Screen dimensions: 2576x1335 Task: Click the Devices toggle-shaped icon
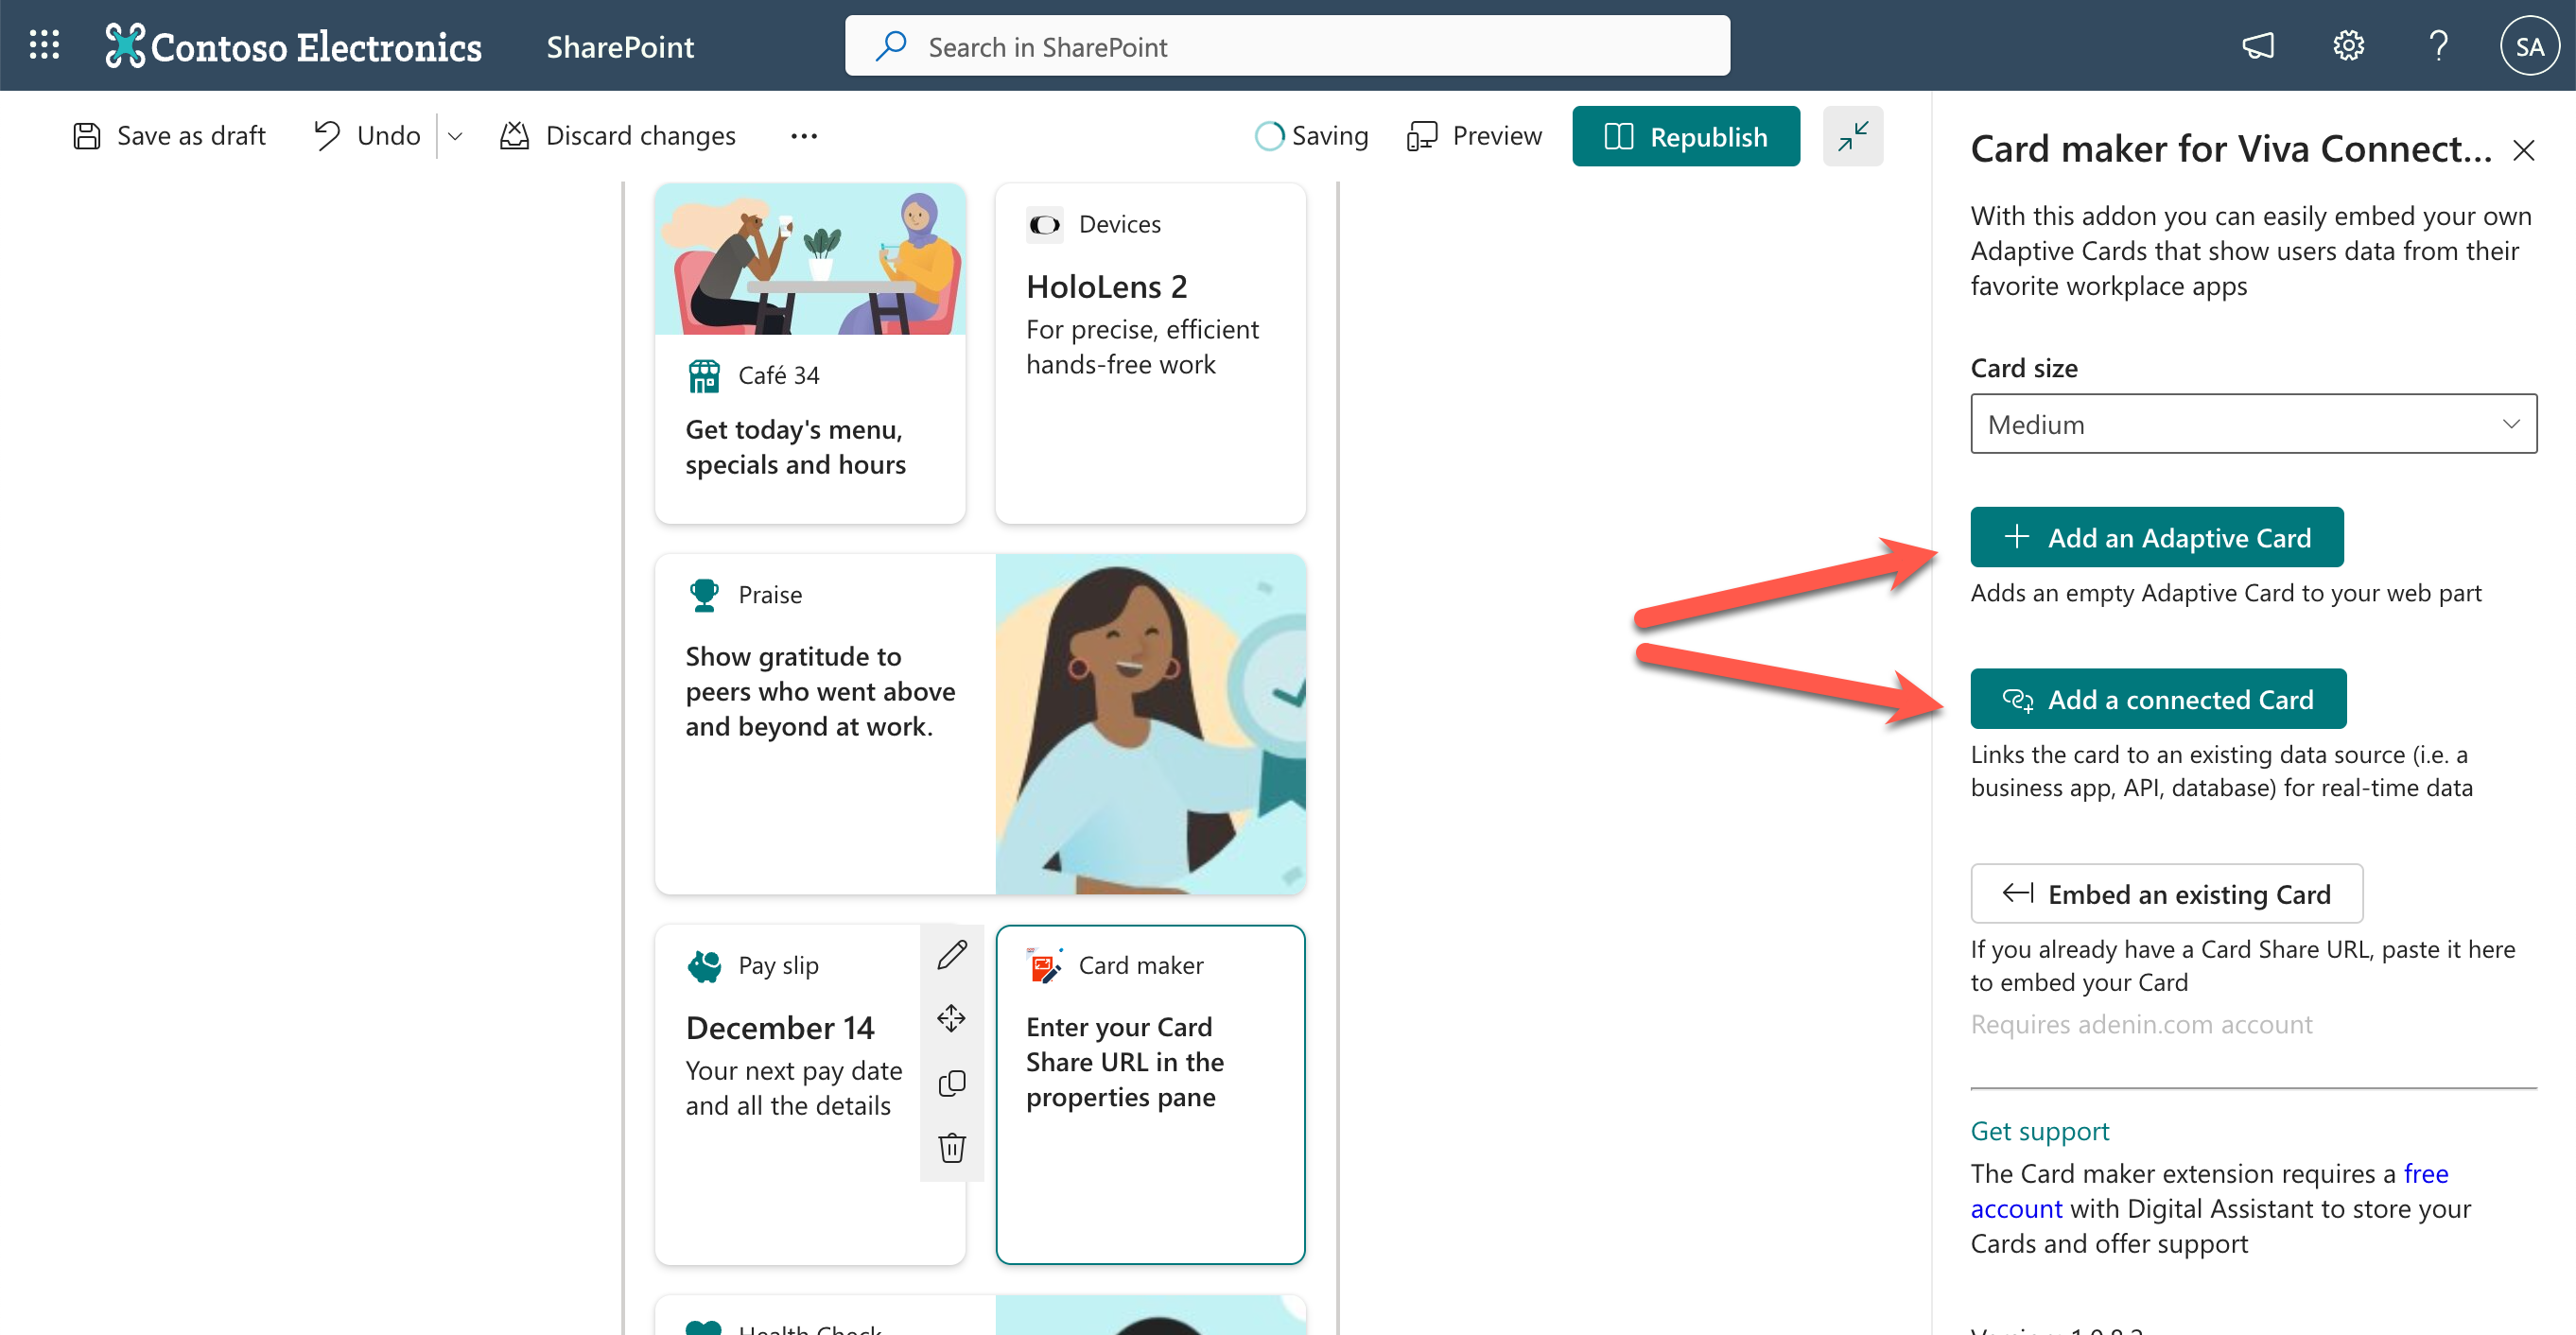(x=1045, y=225)
